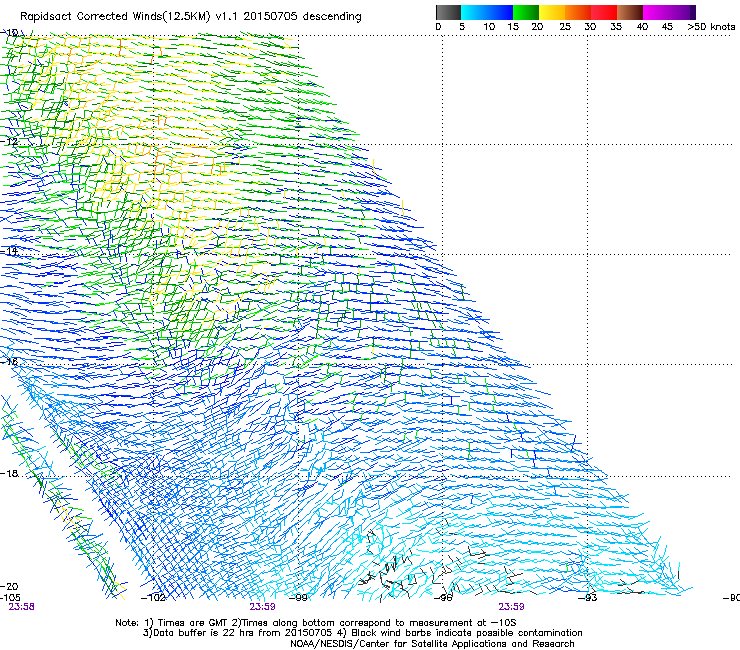
Task: Click the -18 latitude axis label
Action: pyautogui.click(x=10, y=473)
